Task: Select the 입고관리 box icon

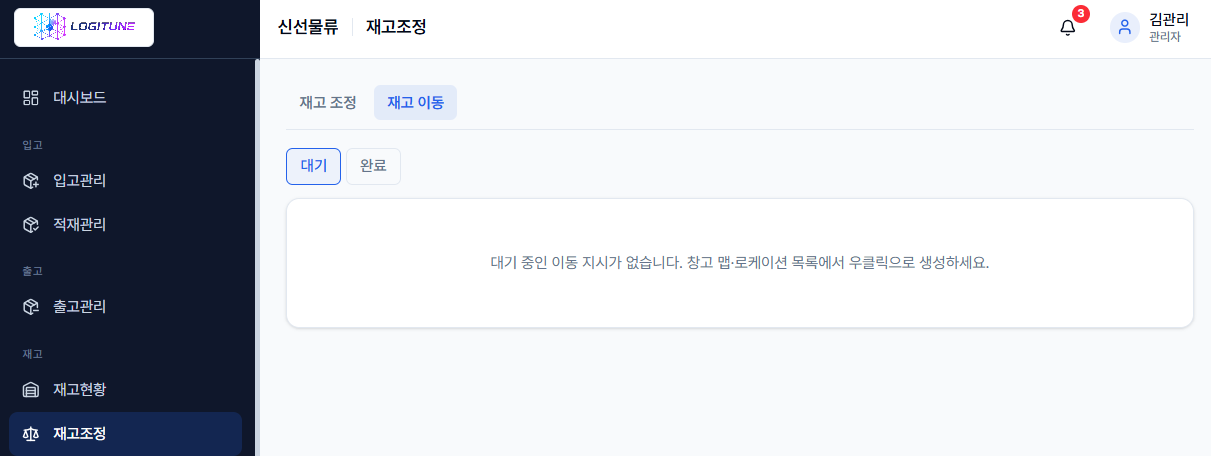Action: [x=30, y=181]
